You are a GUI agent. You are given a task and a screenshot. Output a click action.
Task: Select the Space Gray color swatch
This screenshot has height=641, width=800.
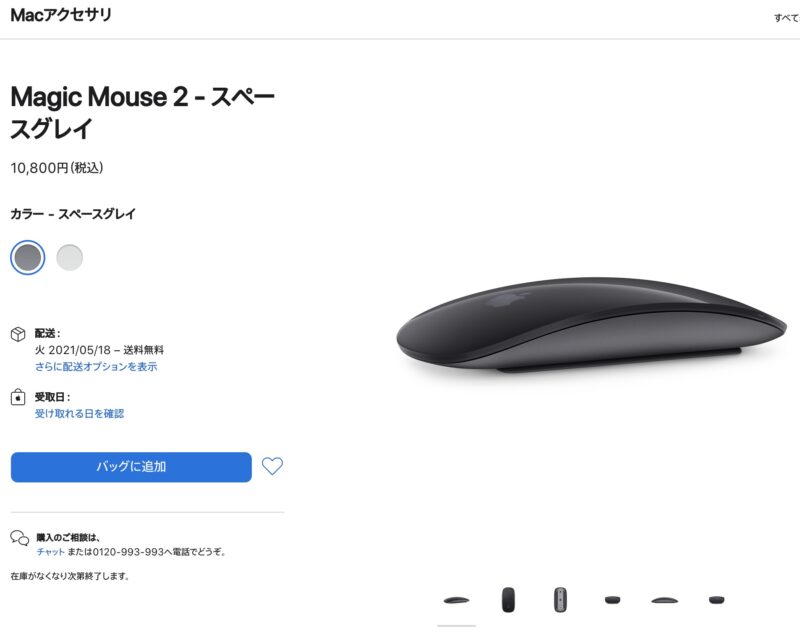(x=28, y=257)
